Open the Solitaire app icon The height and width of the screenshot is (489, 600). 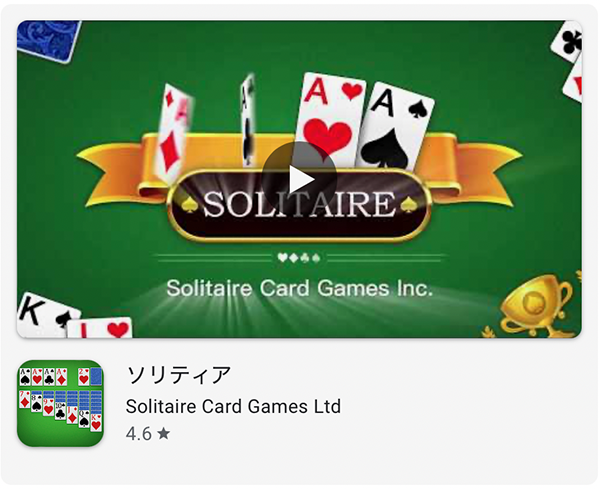(x=60, y=403)
